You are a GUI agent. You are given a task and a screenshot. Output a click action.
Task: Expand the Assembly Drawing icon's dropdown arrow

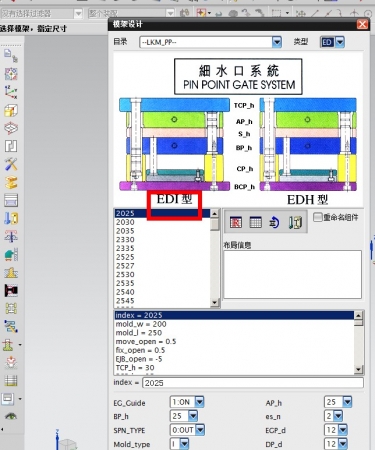[x=20, y=399]
